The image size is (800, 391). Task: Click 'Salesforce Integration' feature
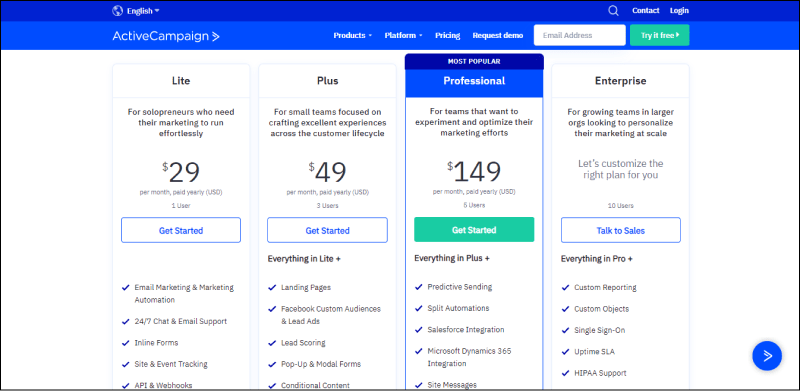tap(466, 330)
